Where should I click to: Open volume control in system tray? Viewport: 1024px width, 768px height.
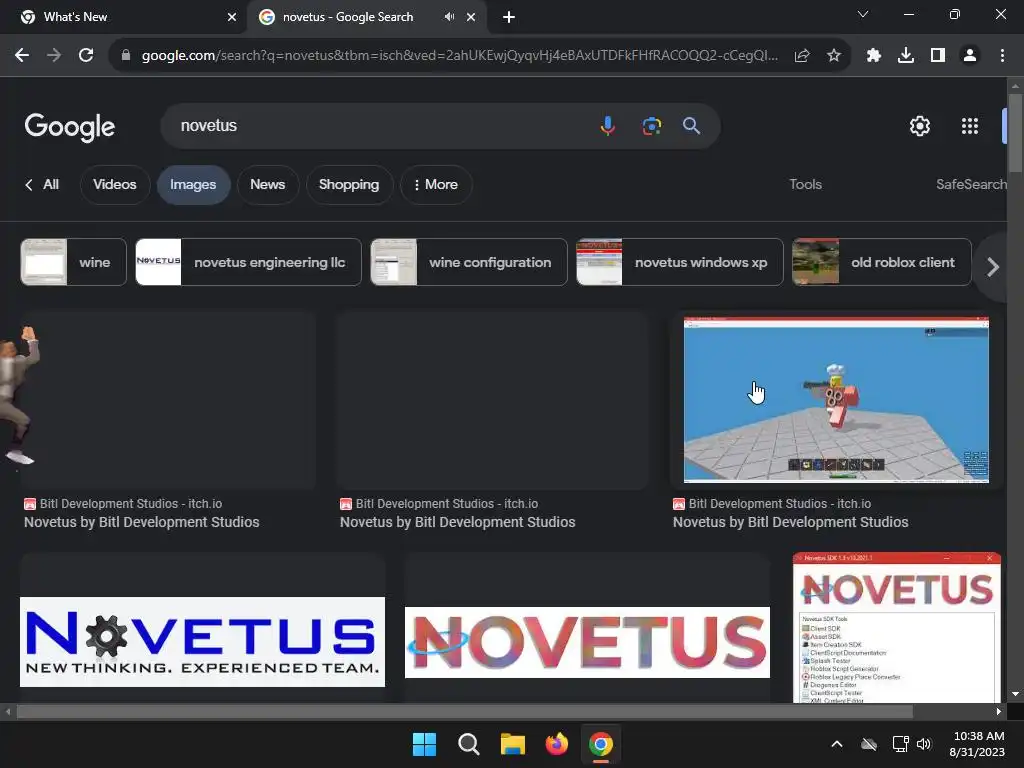click(x=923, y=744)
